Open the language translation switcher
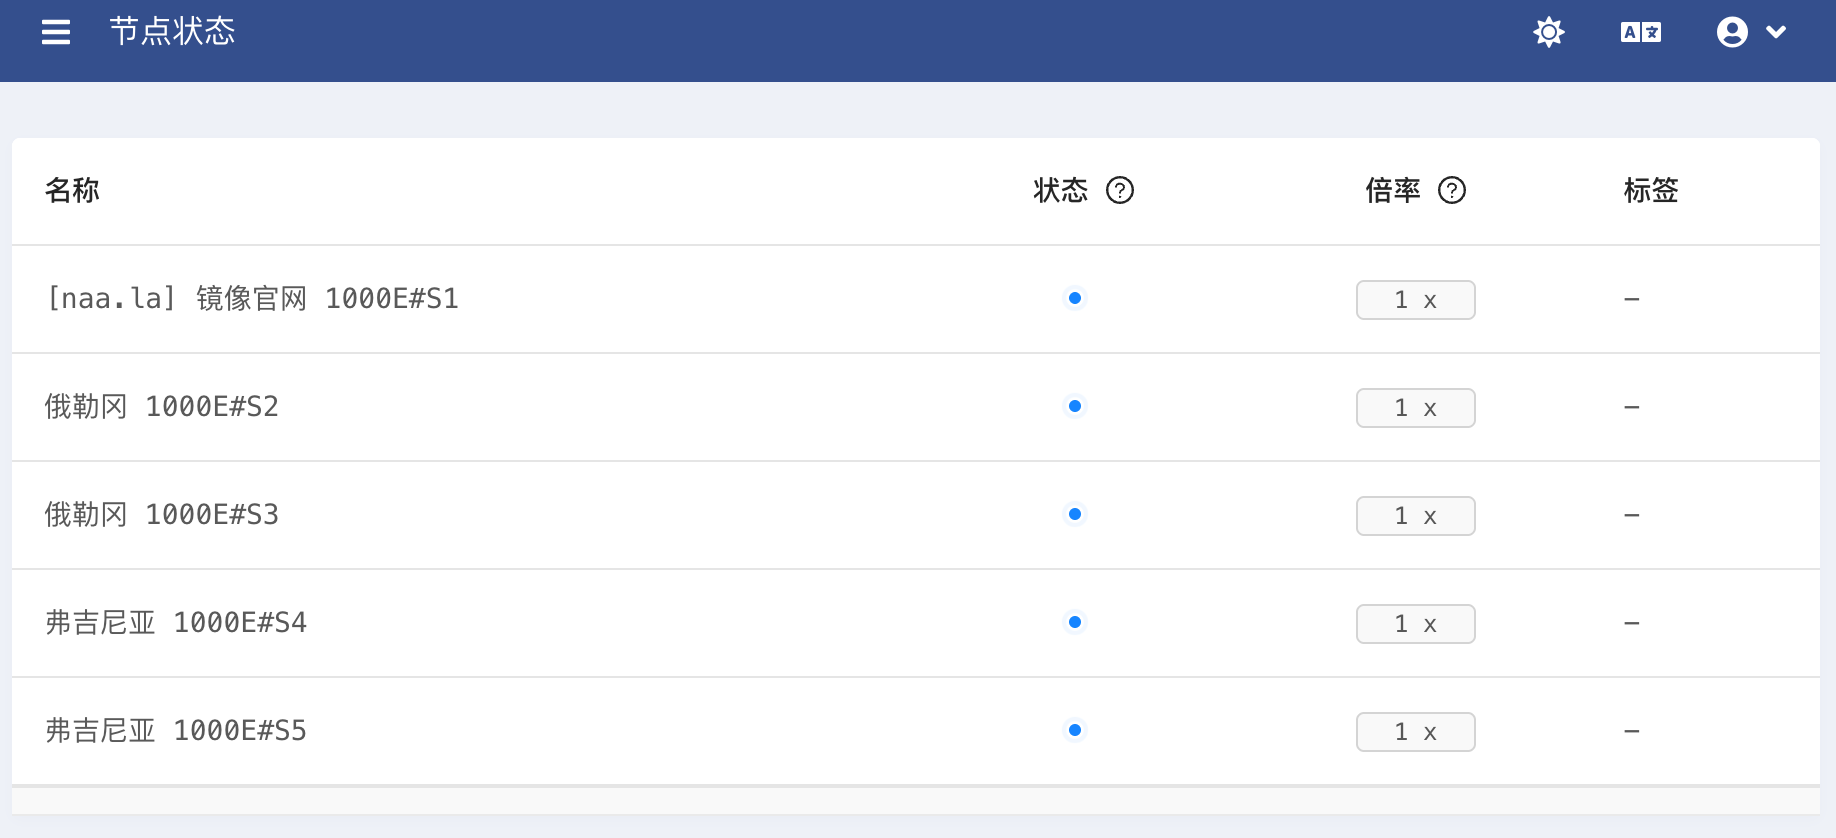The height and width of the screenshot is (838, 1836). coord(1641,32)
